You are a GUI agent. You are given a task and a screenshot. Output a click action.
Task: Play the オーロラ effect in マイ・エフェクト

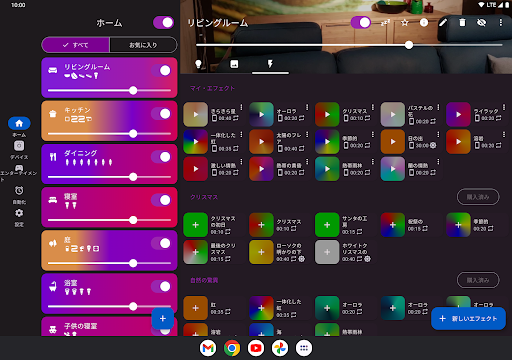(261, 115)
